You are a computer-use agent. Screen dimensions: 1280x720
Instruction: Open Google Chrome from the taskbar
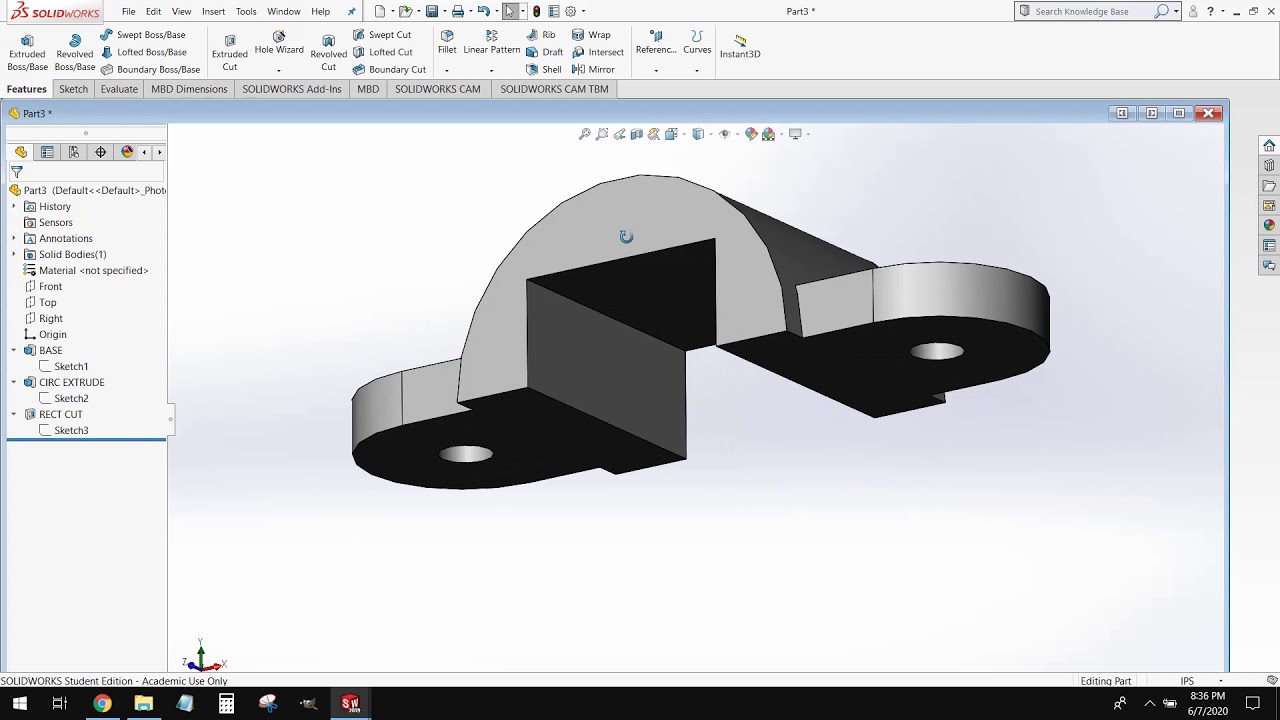(102, 703)
